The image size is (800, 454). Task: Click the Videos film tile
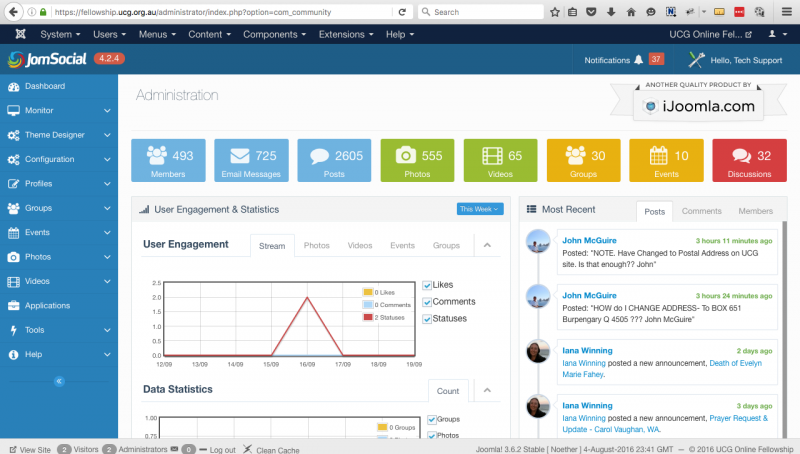[x=488, y=156]
